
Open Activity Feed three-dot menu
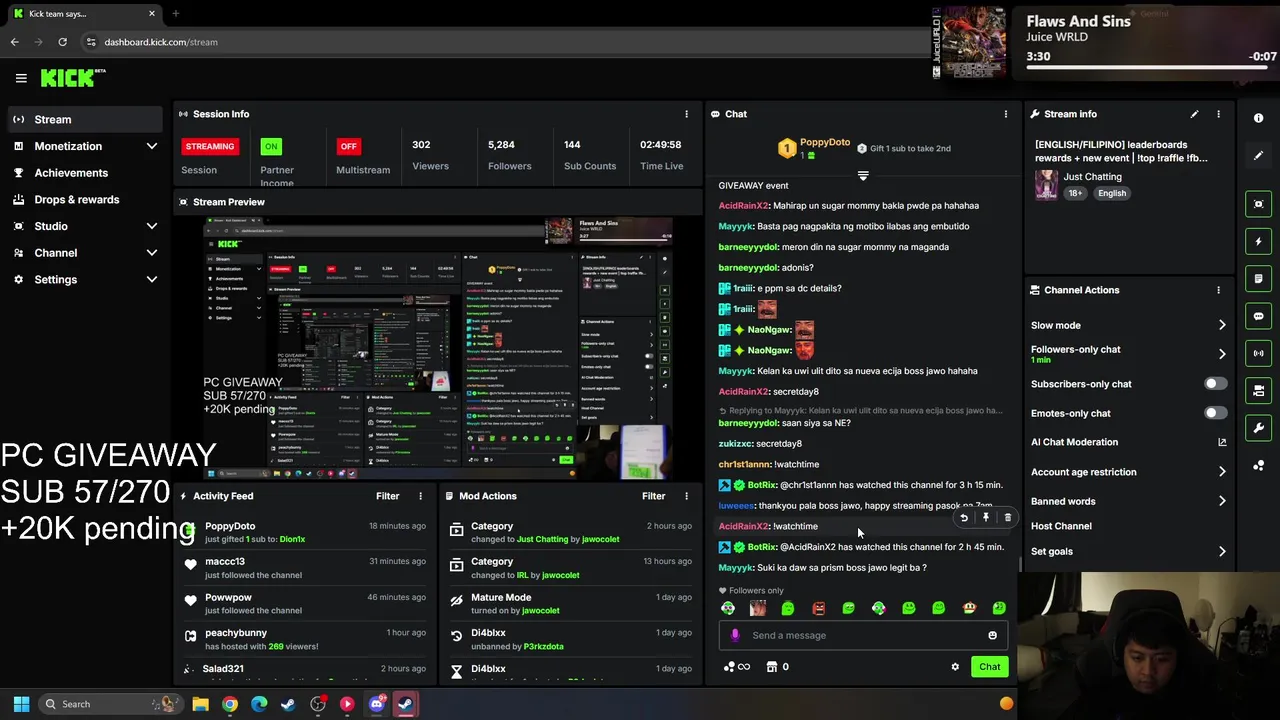(420, 496)
